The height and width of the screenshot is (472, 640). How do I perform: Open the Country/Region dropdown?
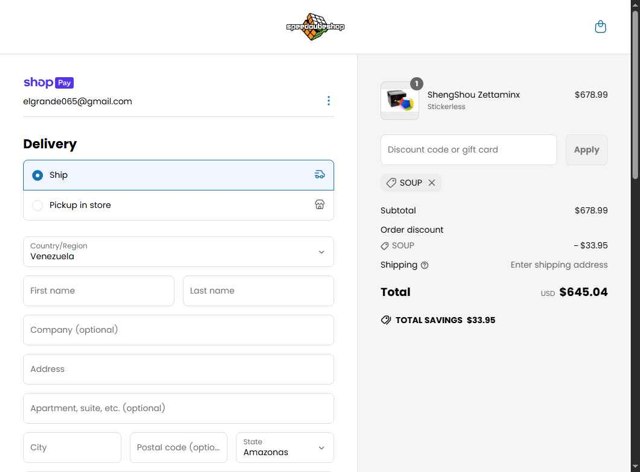click(x=178, y=252)
